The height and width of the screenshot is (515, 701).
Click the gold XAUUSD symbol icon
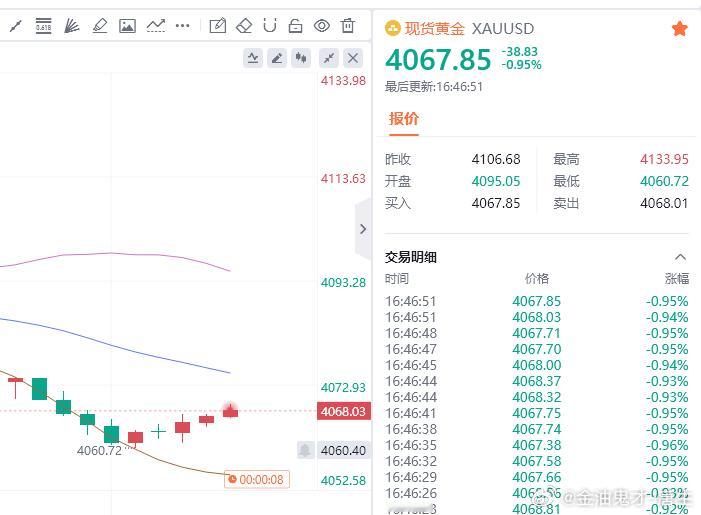coord(392,29)
